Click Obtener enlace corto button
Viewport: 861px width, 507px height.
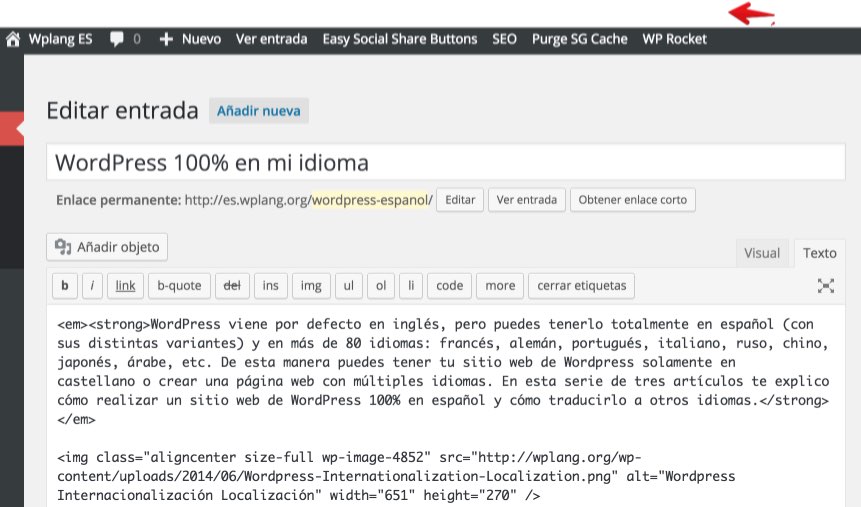pos(633,200)
